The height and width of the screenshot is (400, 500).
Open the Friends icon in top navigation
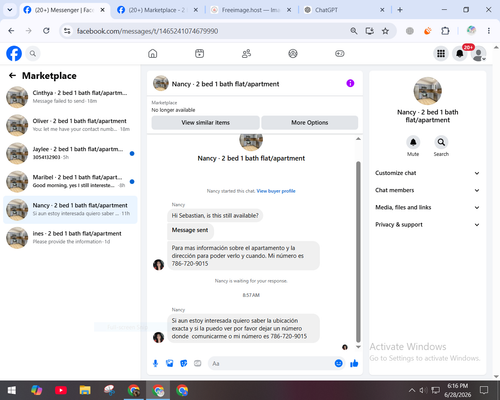(x=246, y=53)
